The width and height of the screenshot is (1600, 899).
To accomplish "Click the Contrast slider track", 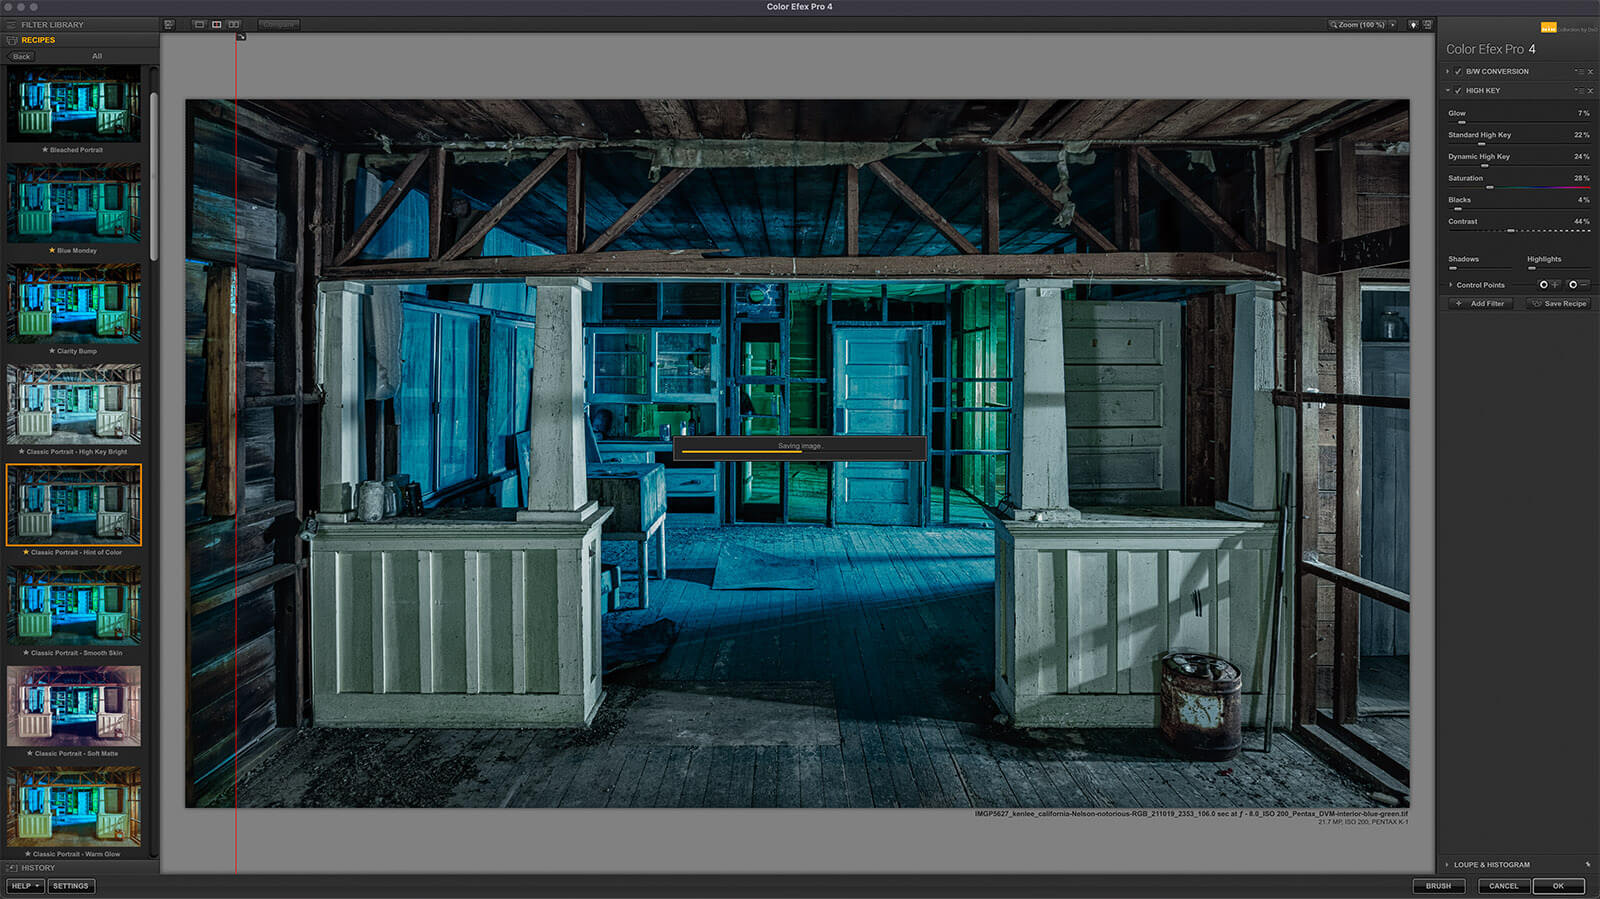I will click(x=1518, y=231).
